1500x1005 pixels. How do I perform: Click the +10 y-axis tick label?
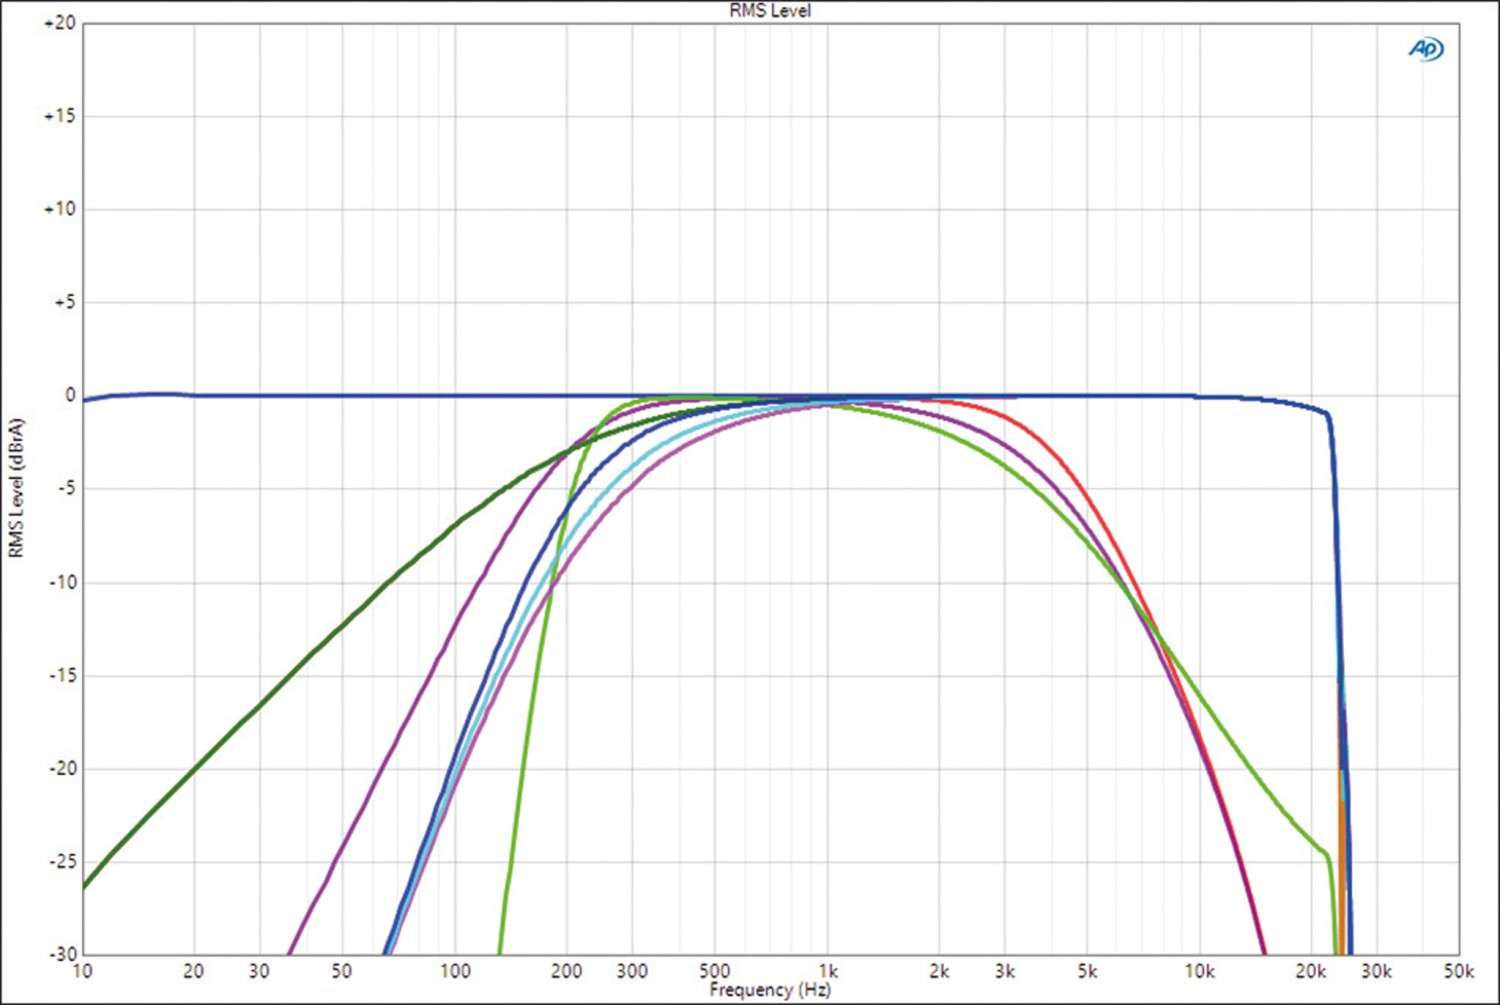point(59,209)
